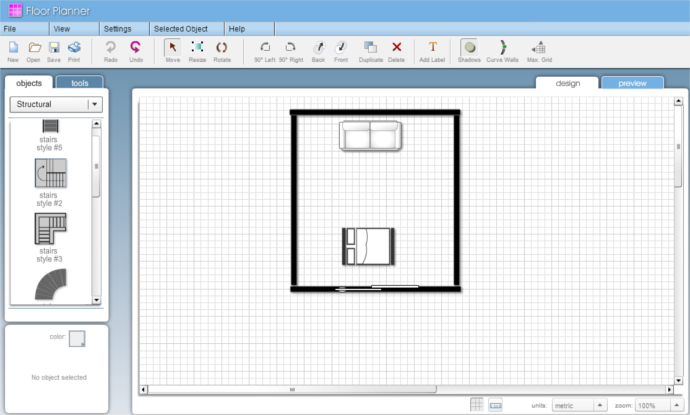The image size is (690, 415).
Task: Click the horizontal canvas scrollbar thumb
Action: click(x=292, y=389)
